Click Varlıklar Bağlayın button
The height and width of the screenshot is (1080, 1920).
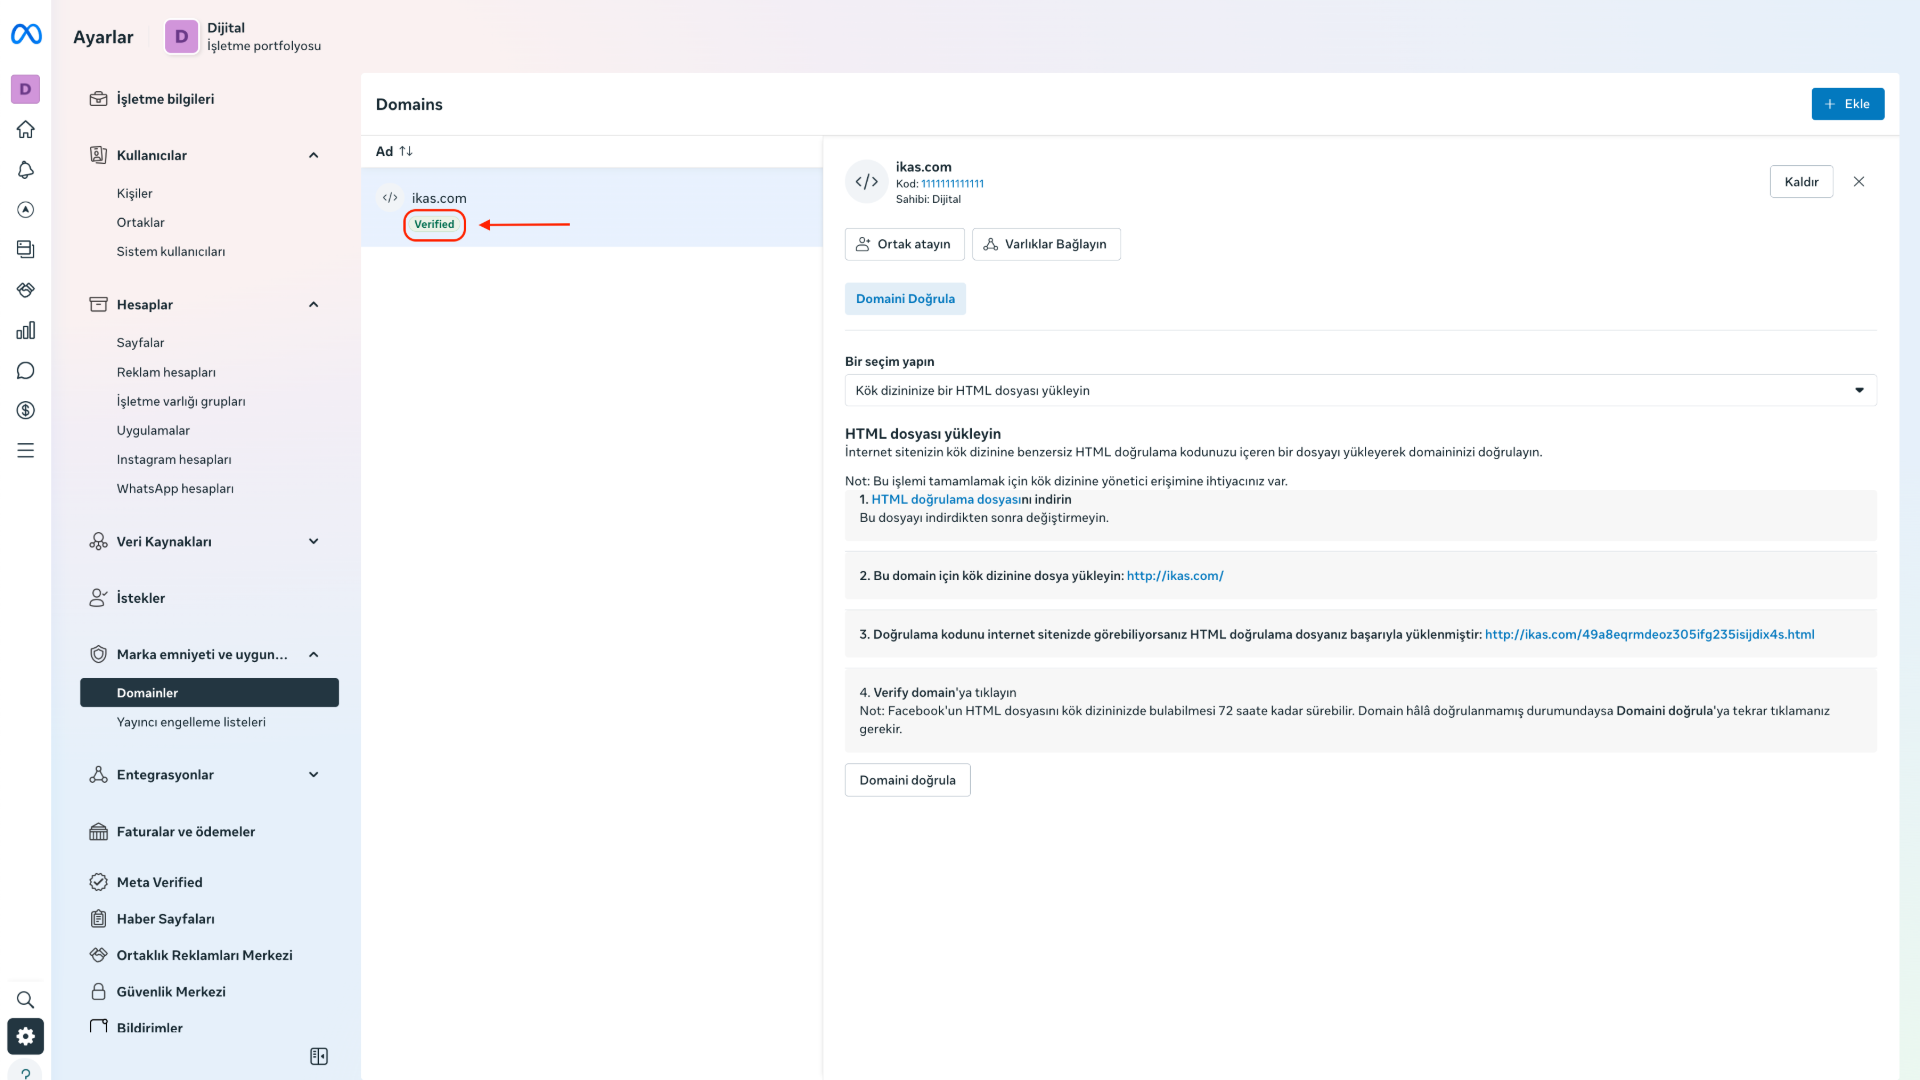(1046, 244)
